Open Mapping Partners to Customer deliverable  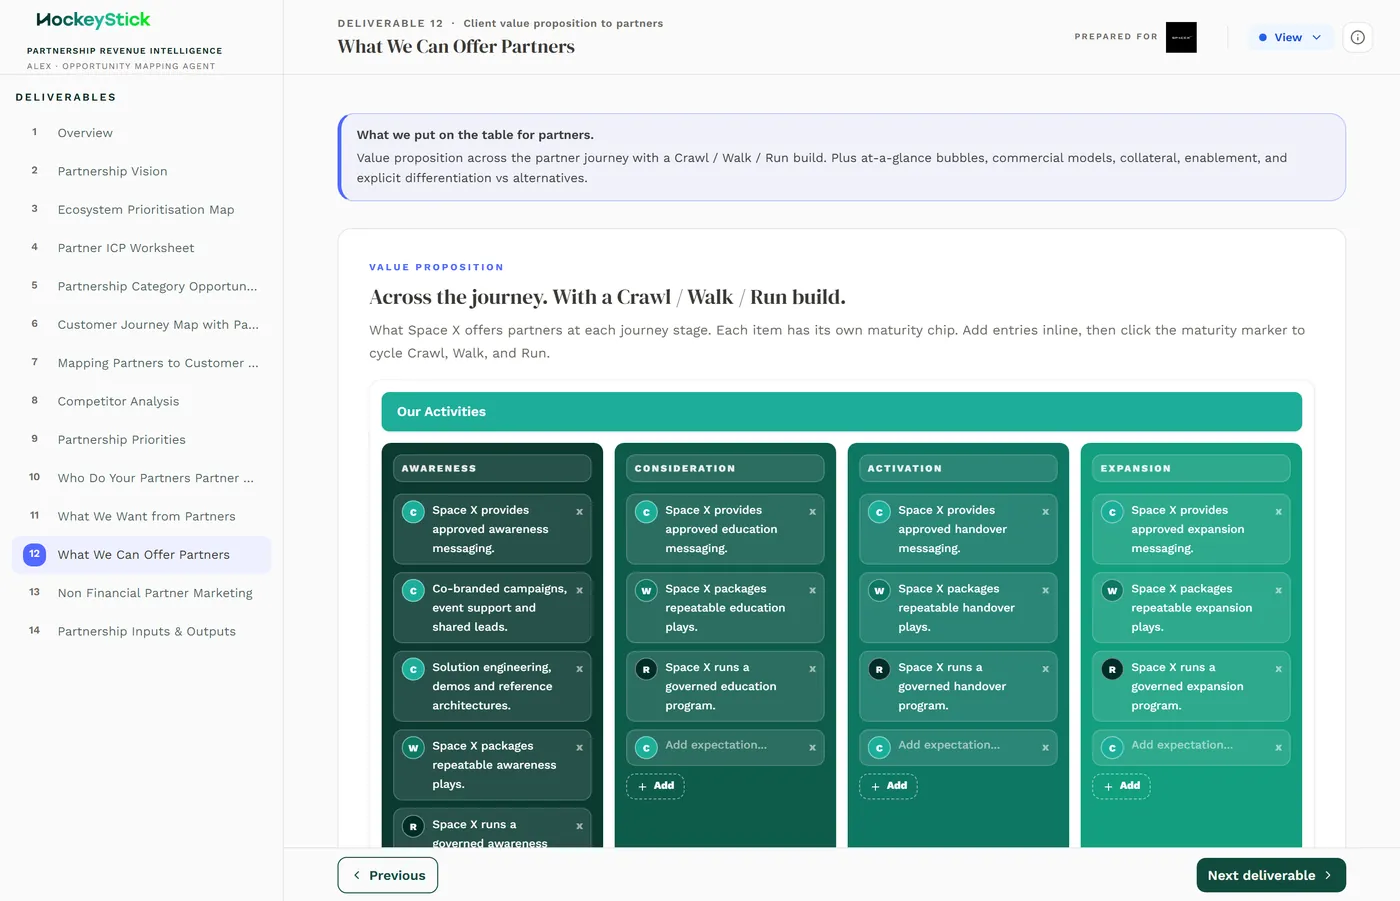pos(141,363)
